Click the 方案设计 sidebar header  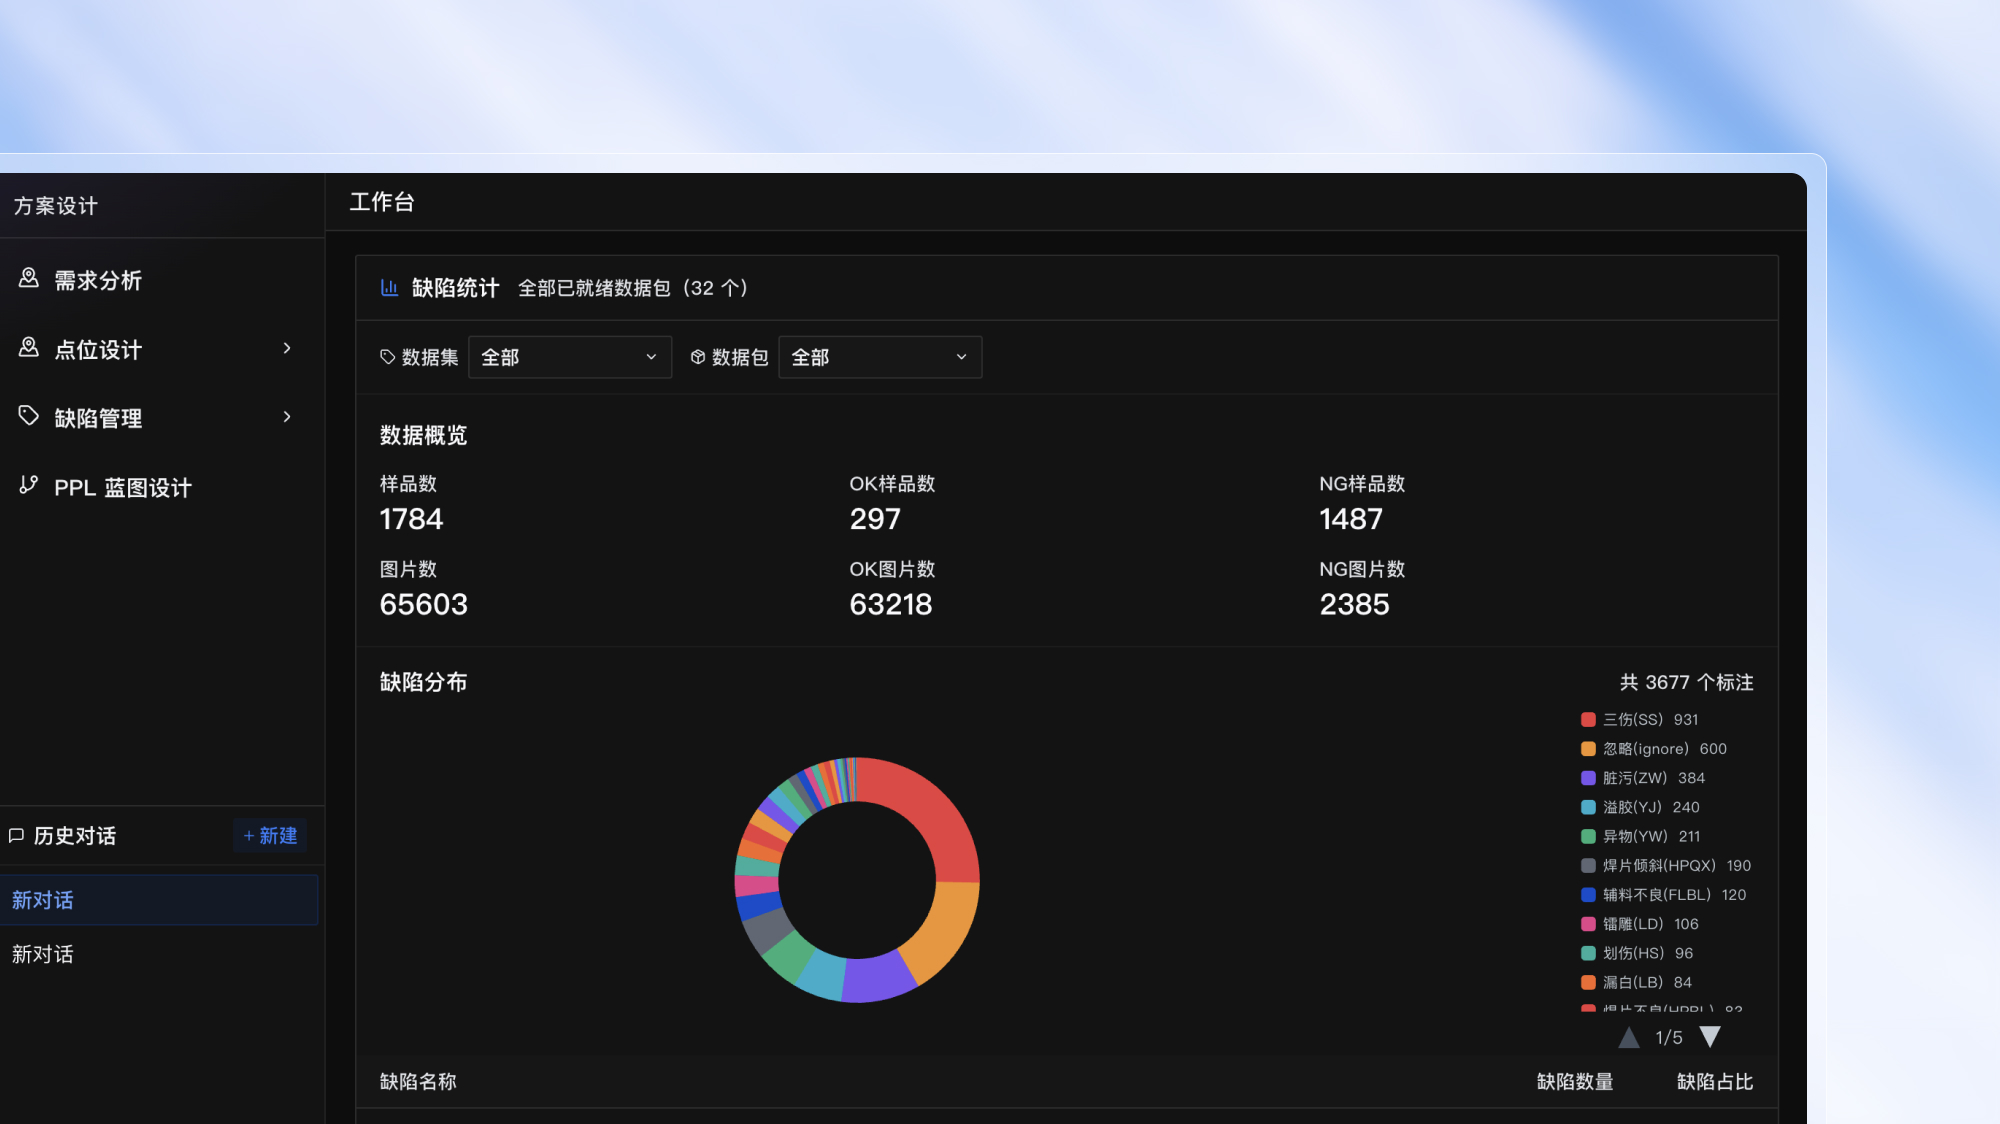(x=56, y=206)
